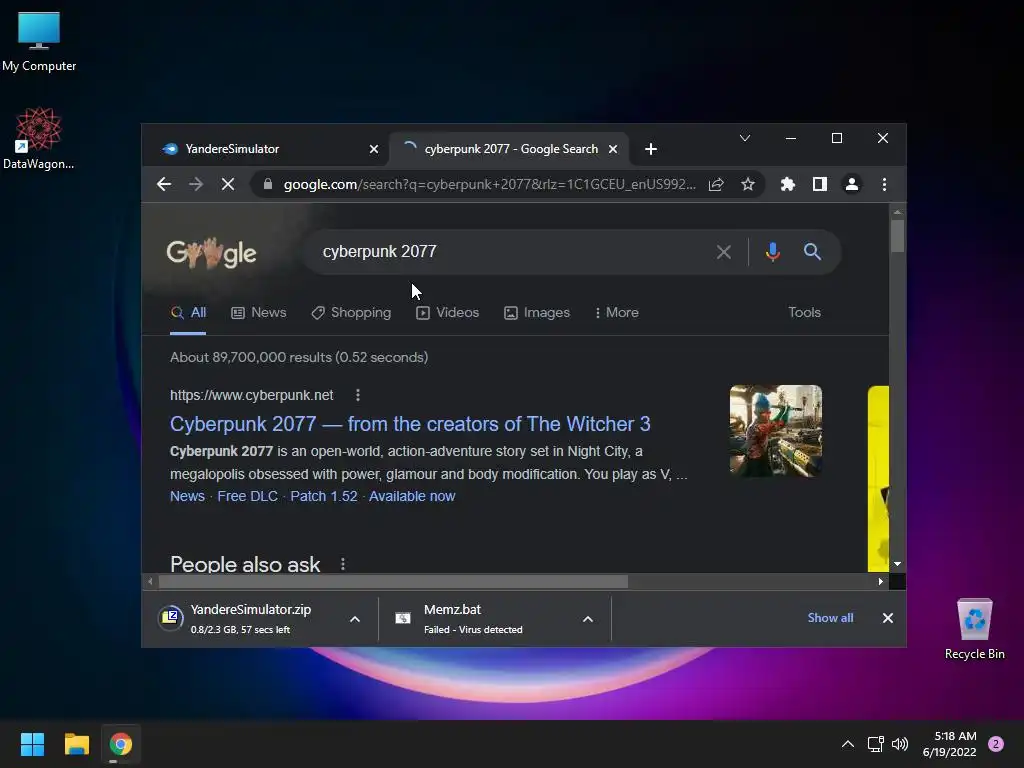Click horizontal scrollbar thumb
The height and width of the screenshot is (768, 1024).
click(x=393, y=582)
